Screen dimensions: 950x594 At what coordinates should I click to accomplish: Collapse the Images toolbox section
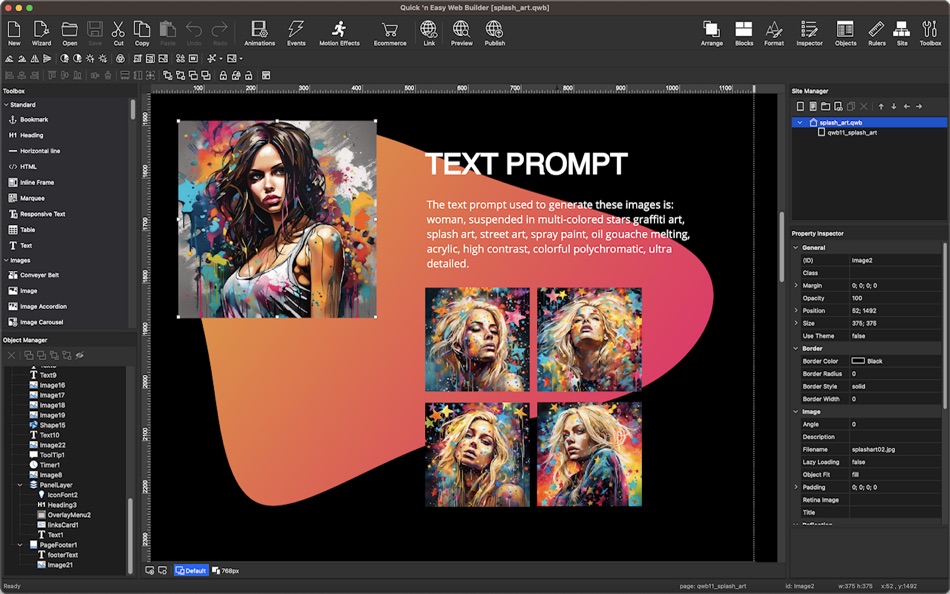(7, 261)
